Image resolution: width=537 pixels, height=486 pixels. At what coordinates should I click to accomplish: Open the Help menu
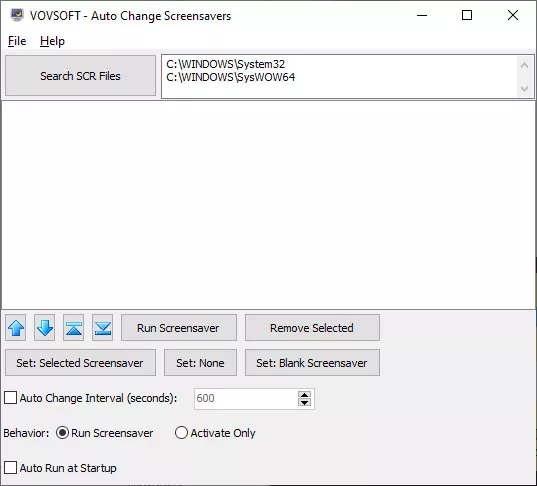tap(52, 41)
